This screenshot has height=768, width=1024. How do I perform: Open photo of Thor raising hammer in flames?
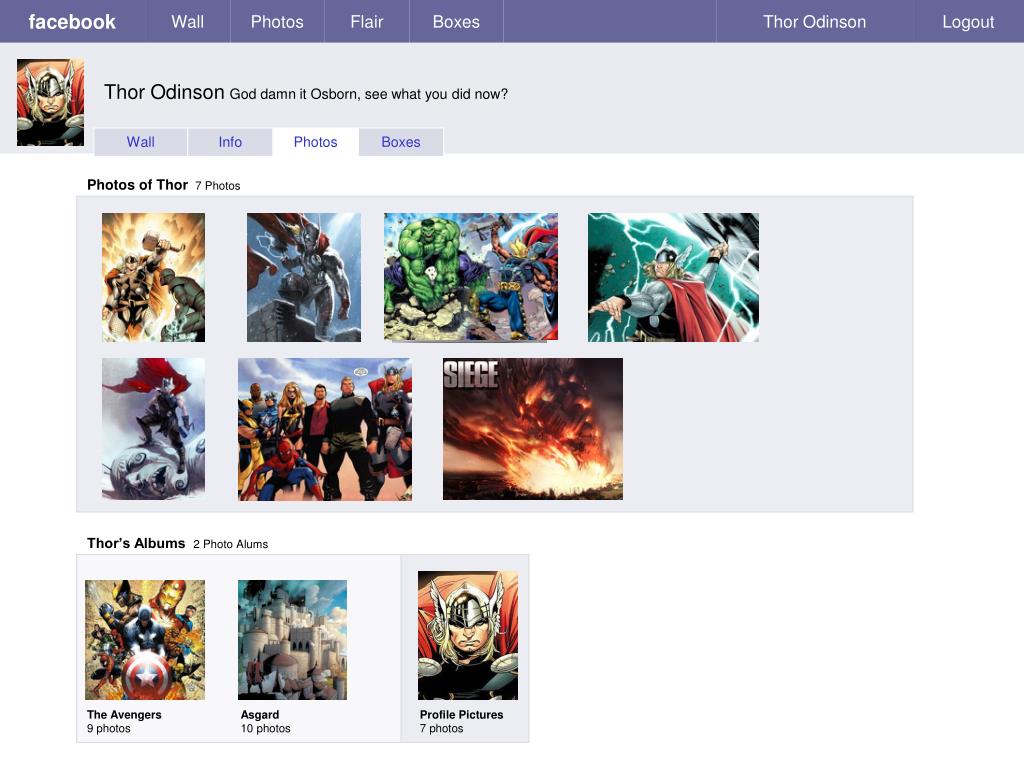pyautogui.click(x=153, y=277)
